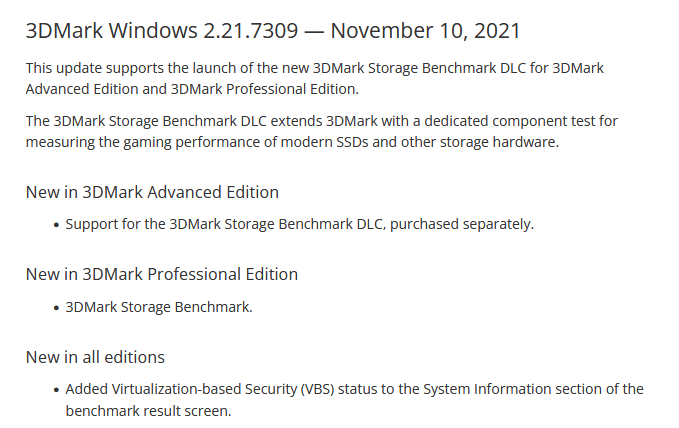Click the paragraph starting 'The 3DMark Storage Benchmark DLC extends'
Screen dimensions: 679x428
(321, 131)
